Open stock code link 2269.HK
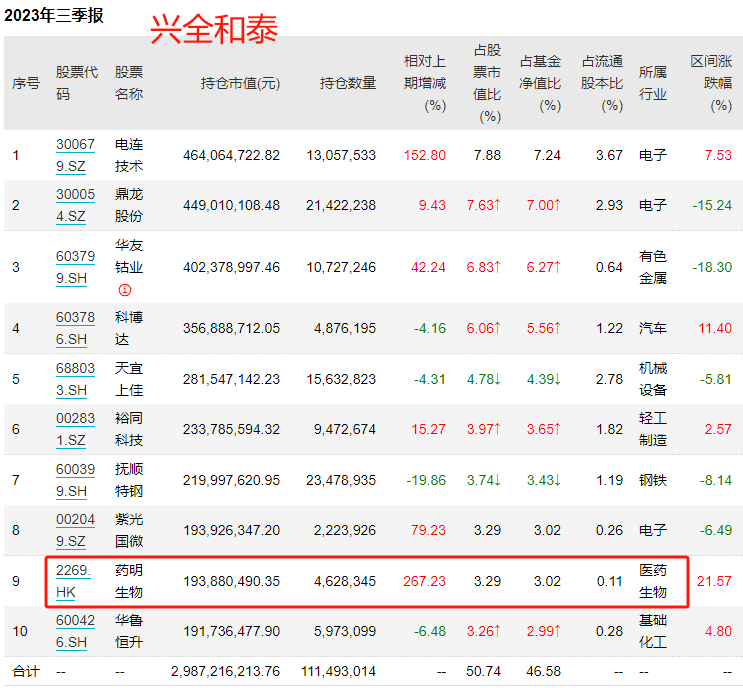 pos(73,581)
